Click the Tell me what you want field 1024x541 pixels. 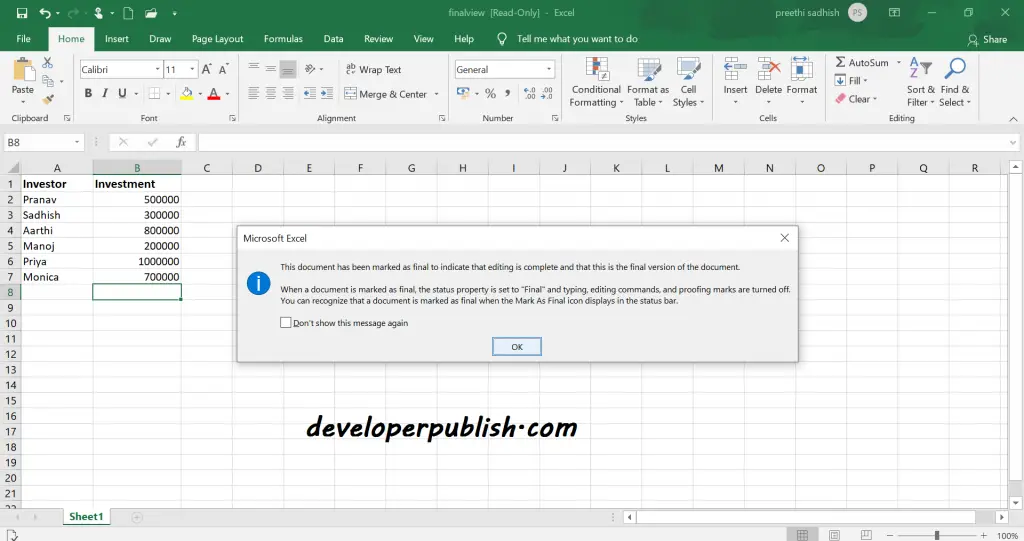coord(577,39)
